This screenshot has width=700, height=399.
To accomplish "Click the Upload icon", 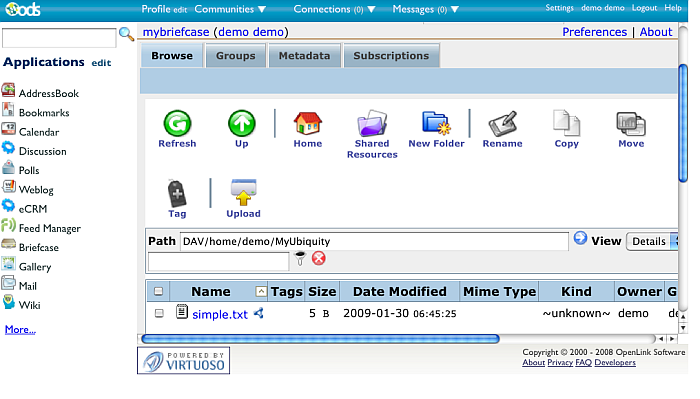I will 243,193.
